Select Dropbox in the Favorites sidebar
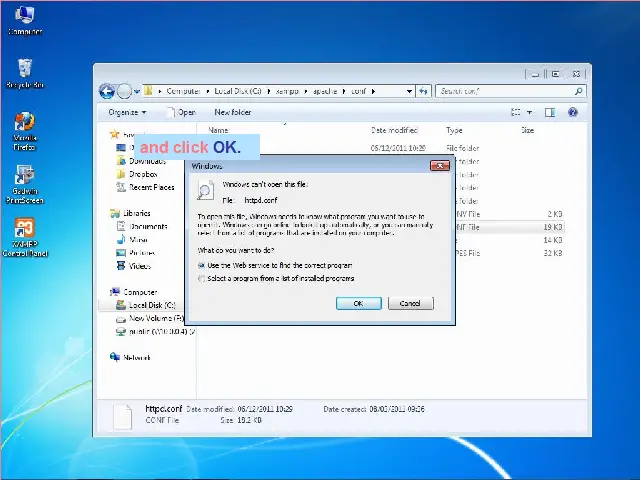The width and height of the screenshot is (640, 480). (x=137, y=174)
